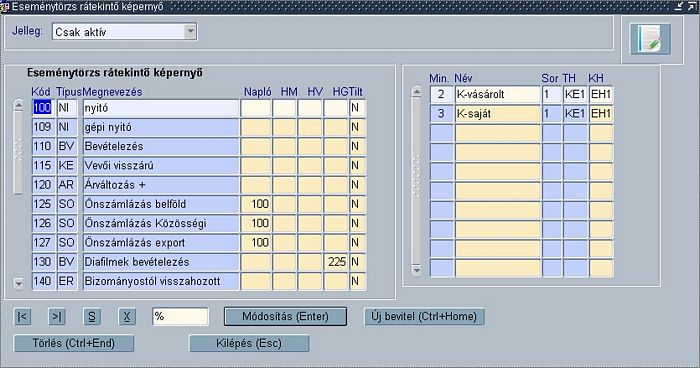Click Napló value 100 in row 125

tap(256, 204)
